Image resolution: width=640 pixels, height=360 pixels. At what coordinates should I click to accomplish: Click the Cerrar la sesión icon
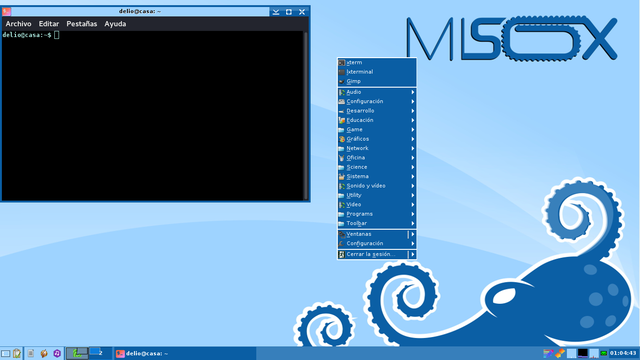(x=342, y=255)
